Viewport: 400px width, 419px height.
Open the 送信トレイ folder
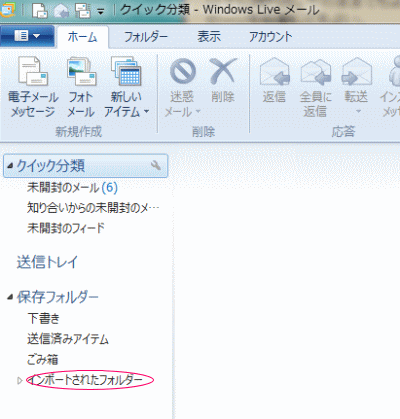47,262
